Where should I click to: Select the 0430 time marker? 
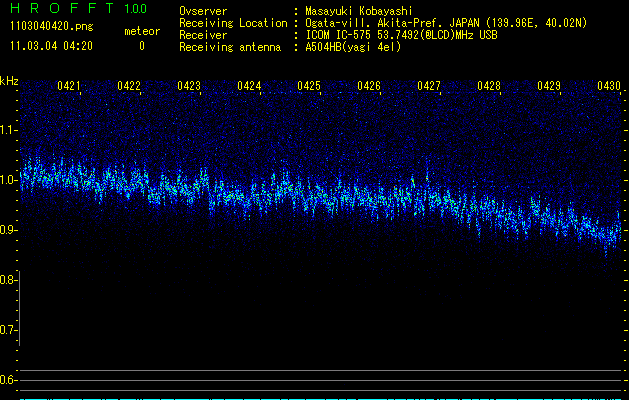click(x=609, y=87)
